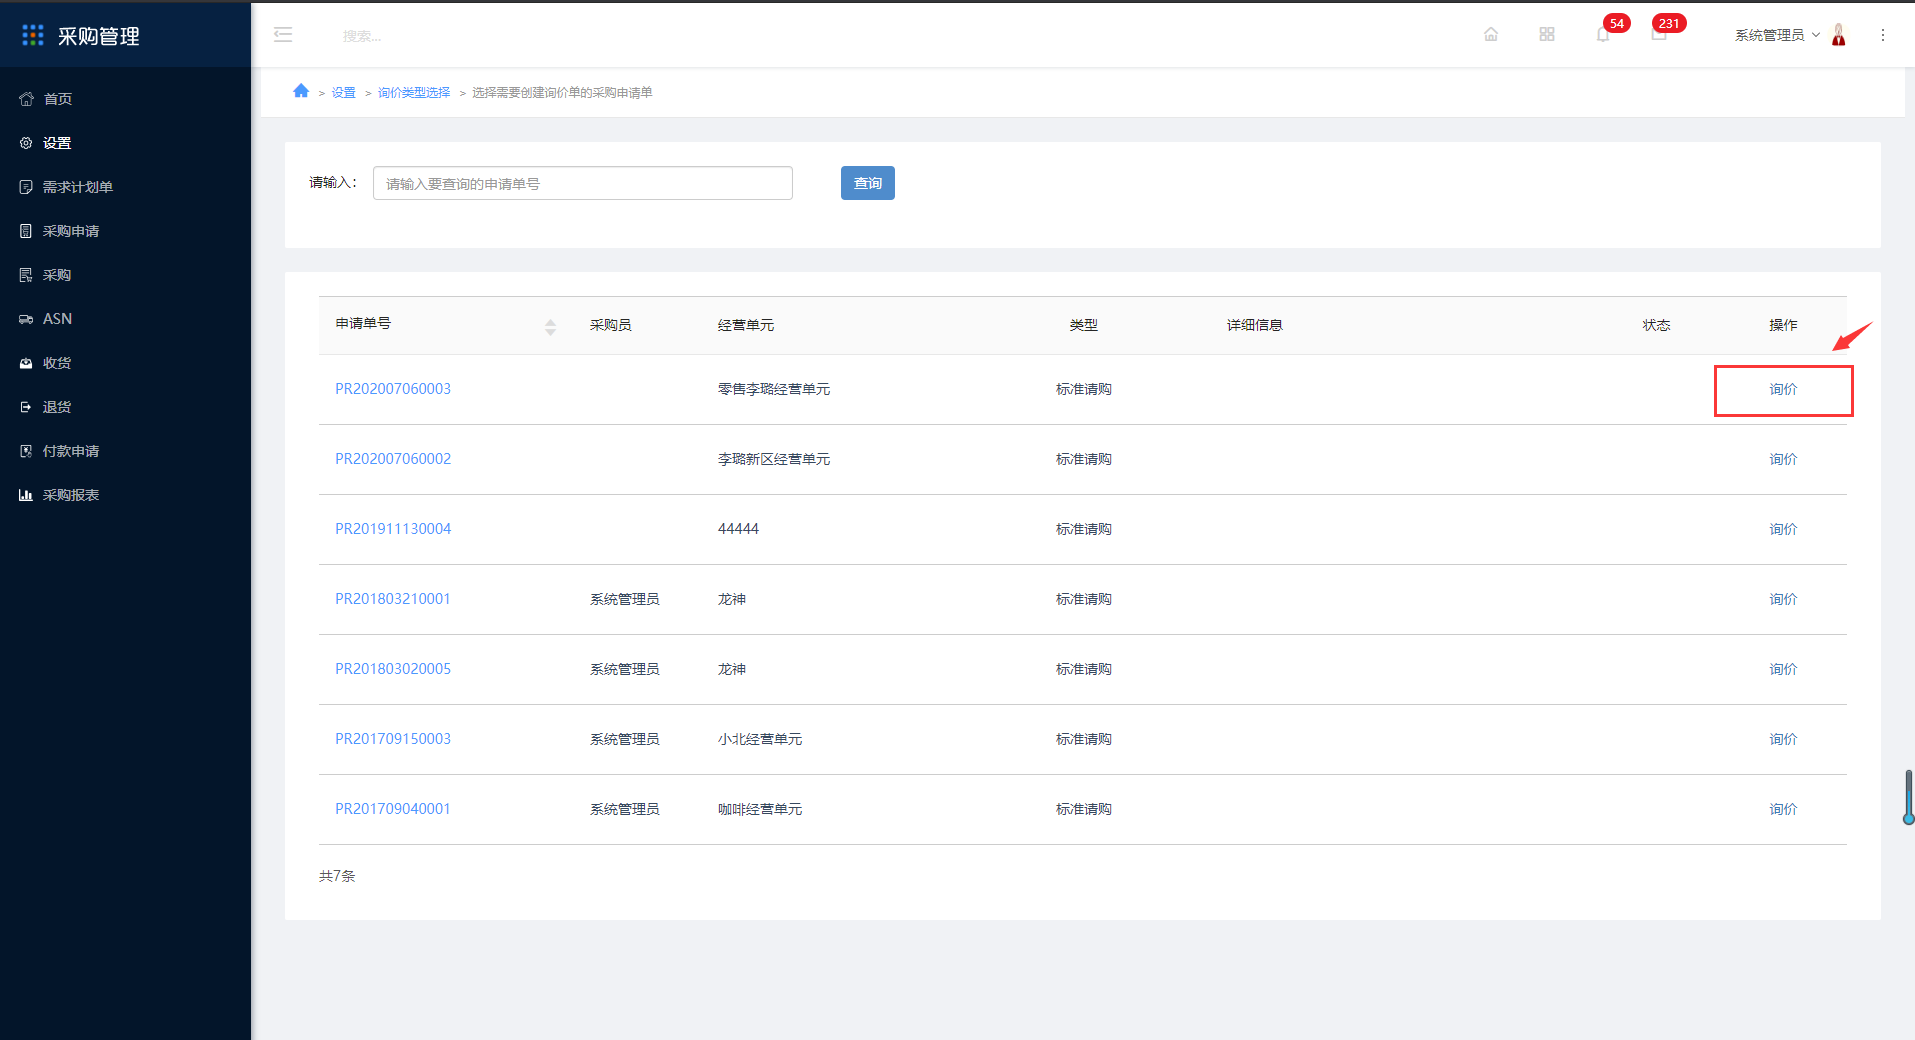
Task: Click 小北经营单元 cell
Action: [x=760, y=739]
